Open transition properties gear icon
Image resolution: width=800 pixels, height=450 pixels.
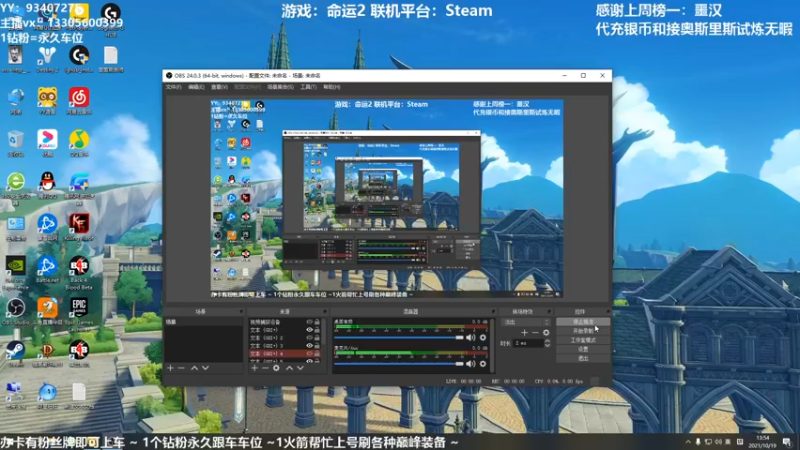pos(546,333)
